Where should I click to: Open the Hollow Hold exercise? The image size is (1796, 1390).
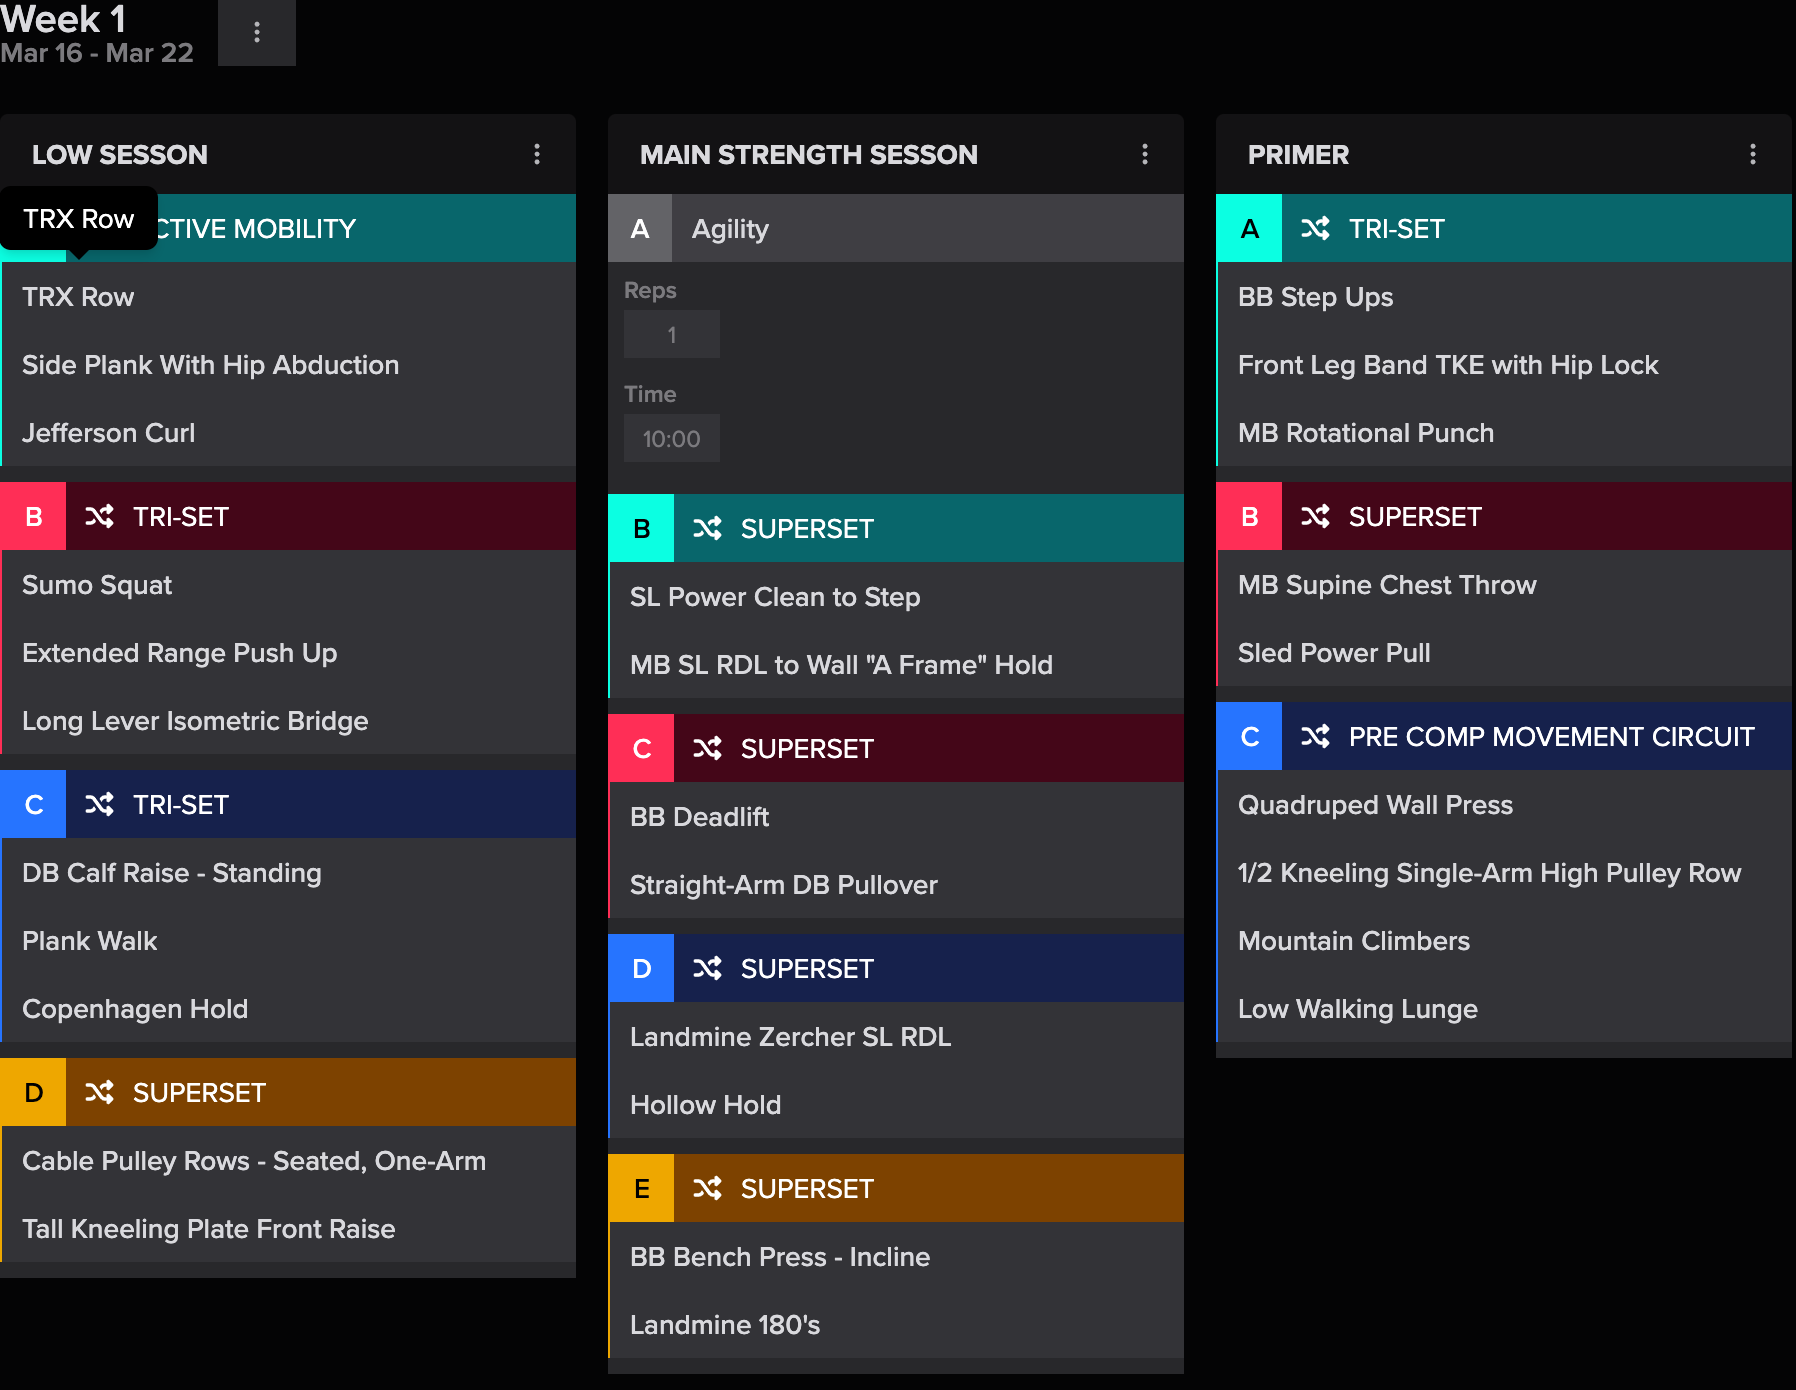pos(896,1104)
